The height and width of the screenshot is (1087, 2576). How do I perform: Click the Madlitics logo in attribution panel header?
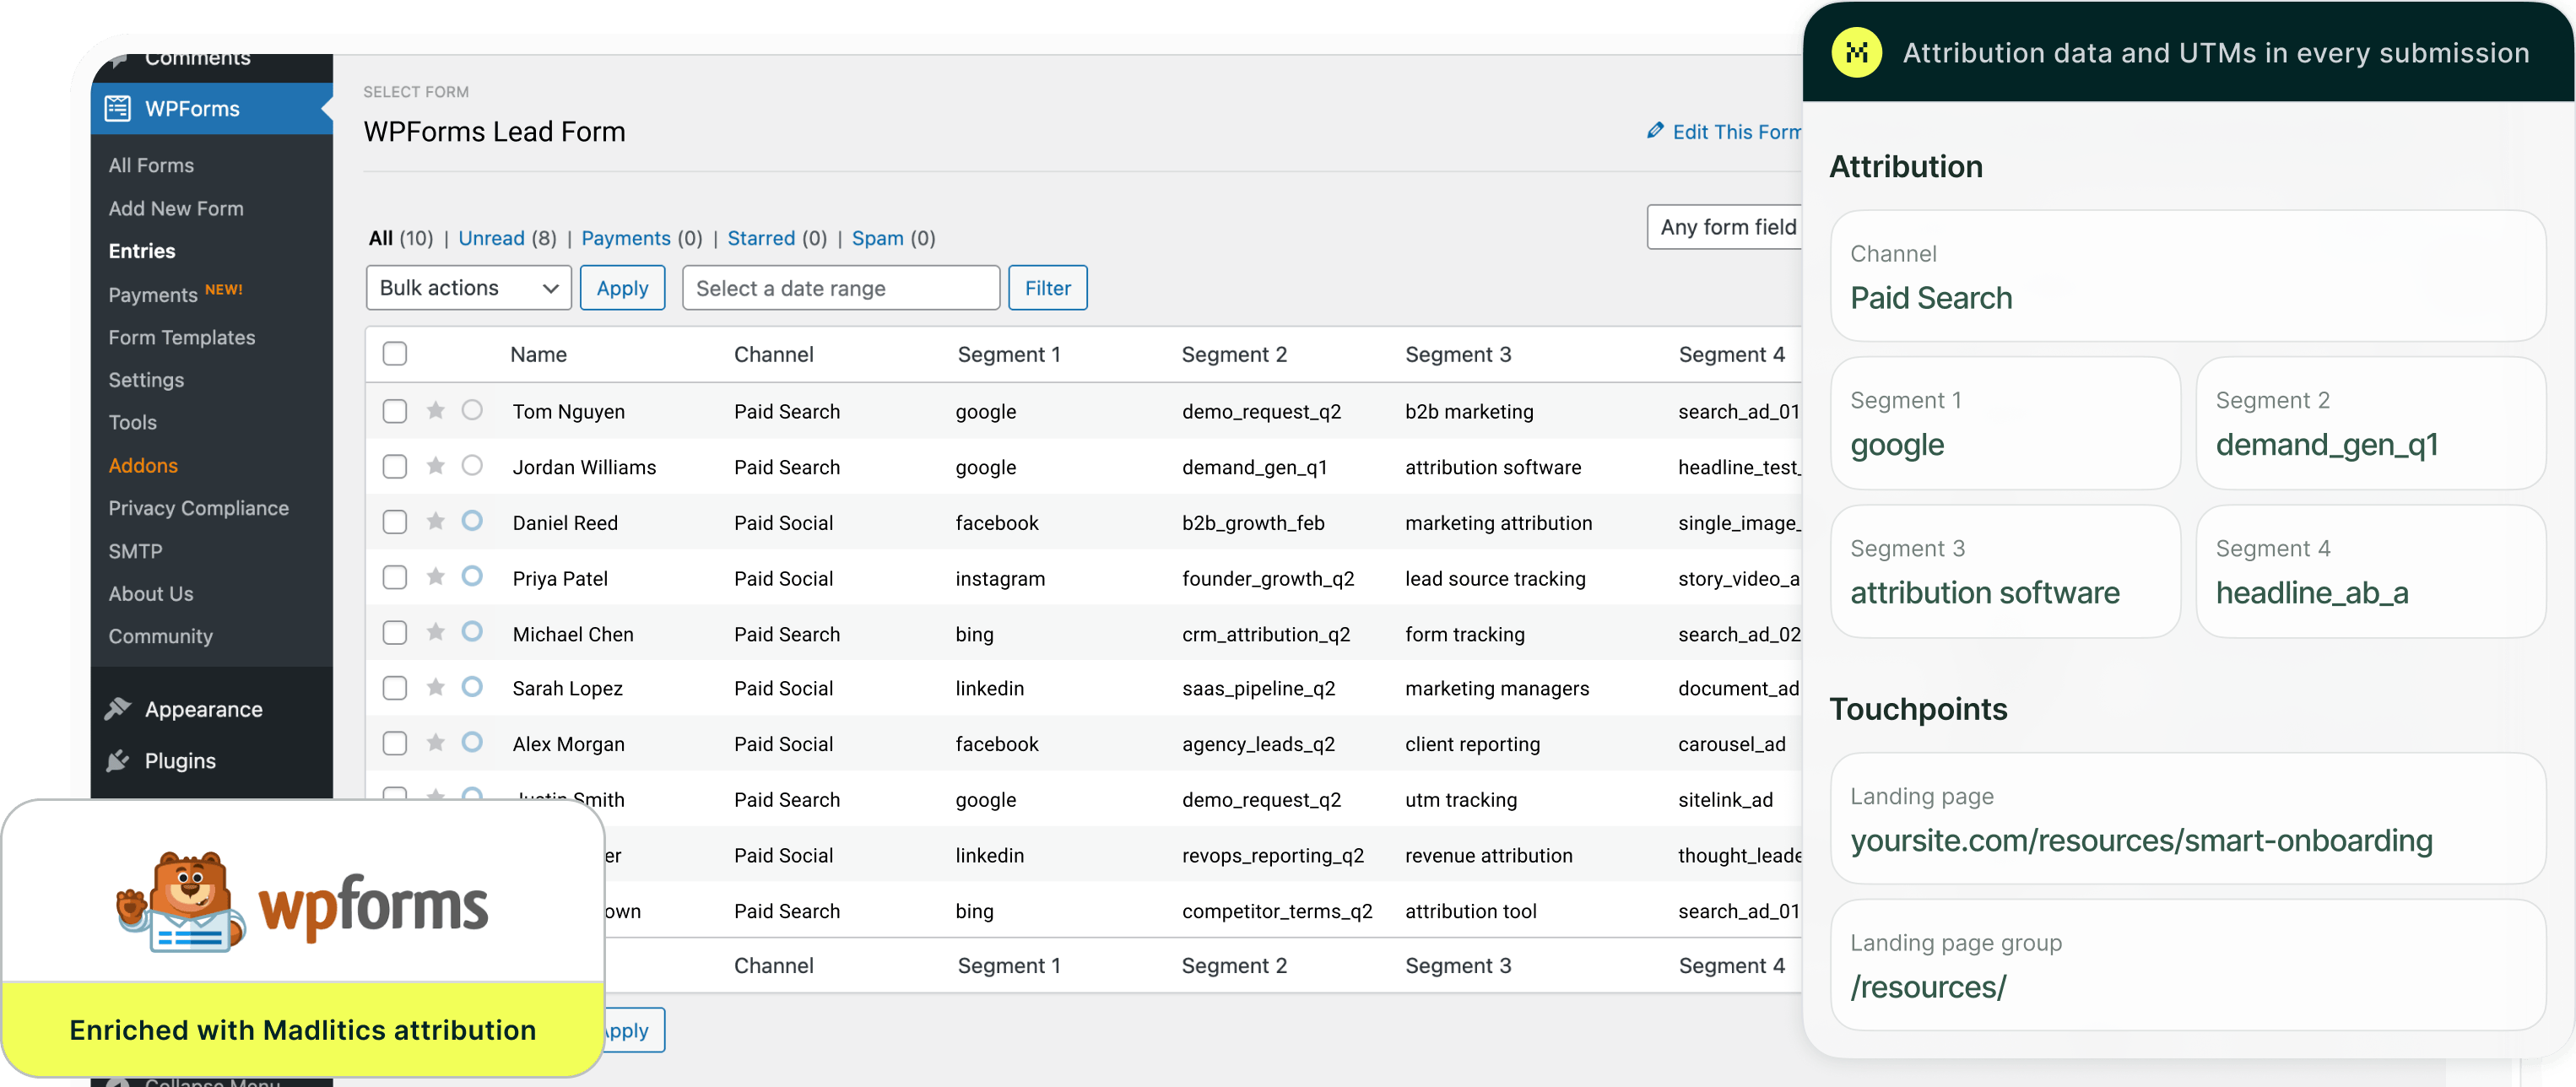(1857, 53)
